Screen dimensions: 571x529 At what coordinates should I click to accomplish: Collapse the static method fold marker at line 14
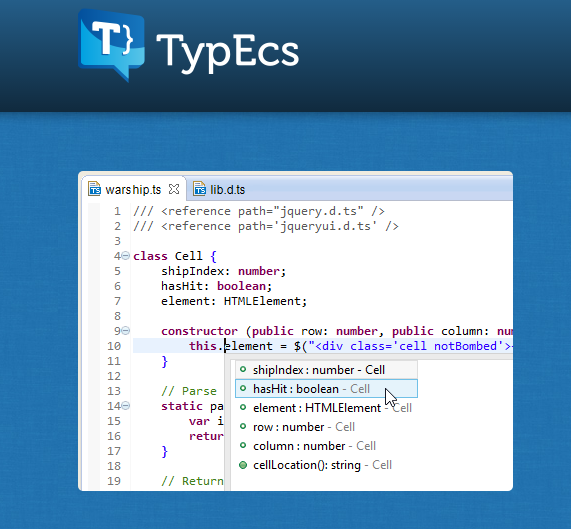(126, 405)
